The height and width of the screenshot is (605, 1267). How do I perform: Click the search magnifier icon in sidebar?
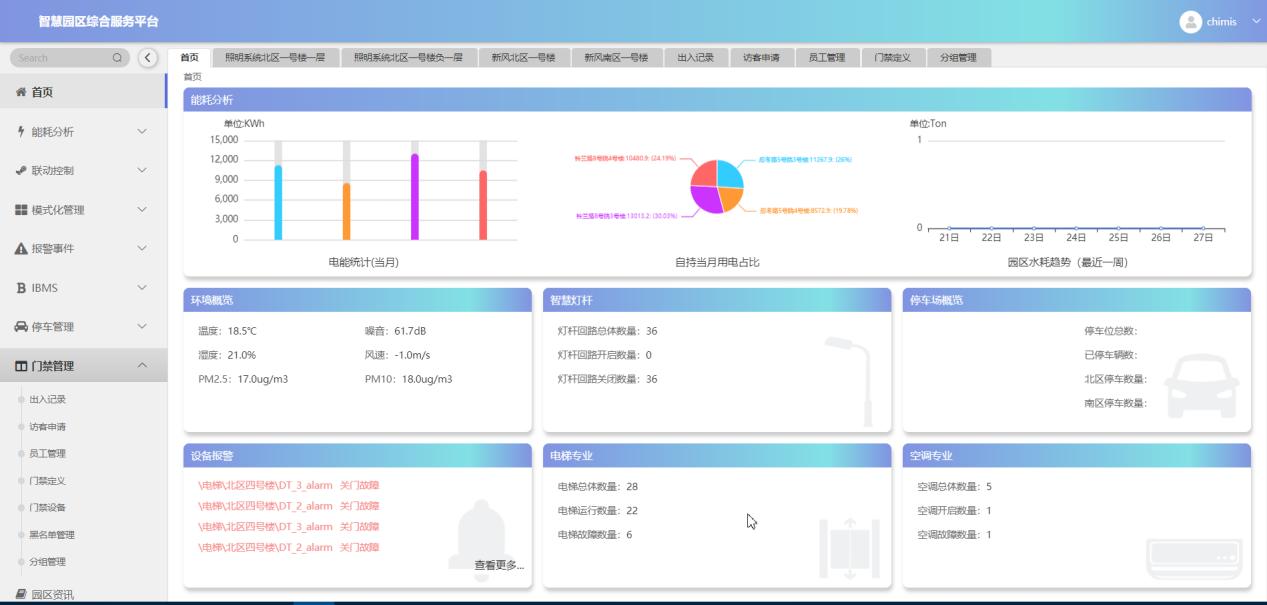click(117, 58)
